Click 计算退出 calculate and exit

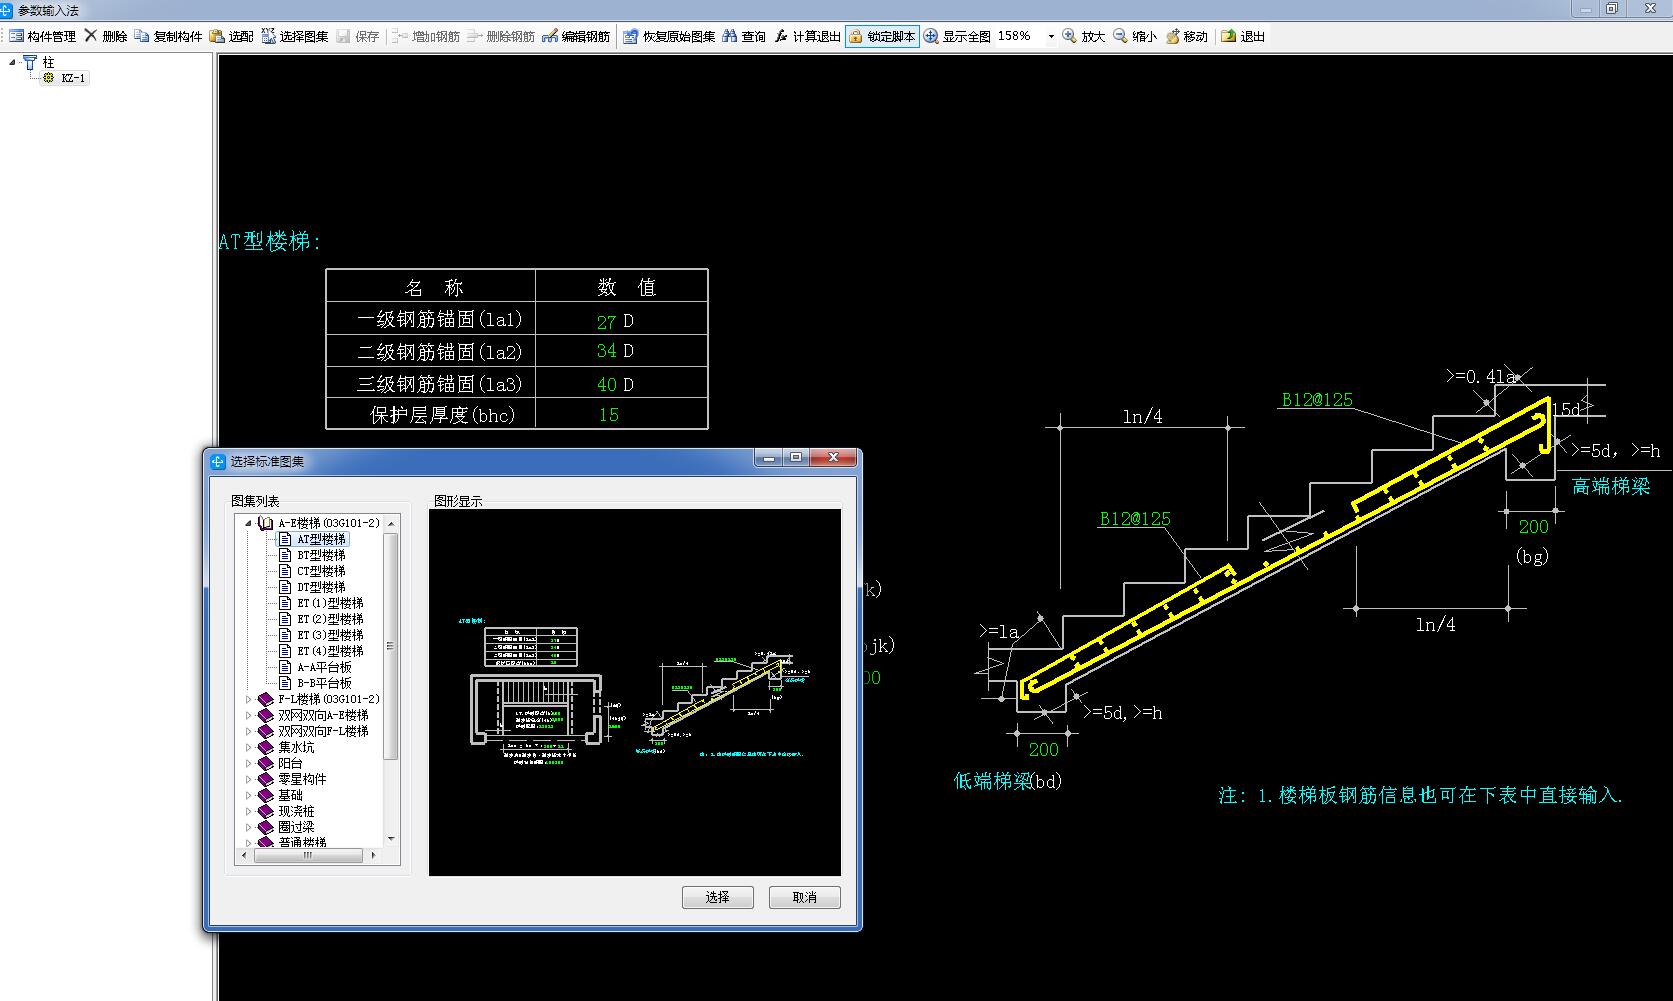(807, 36)
